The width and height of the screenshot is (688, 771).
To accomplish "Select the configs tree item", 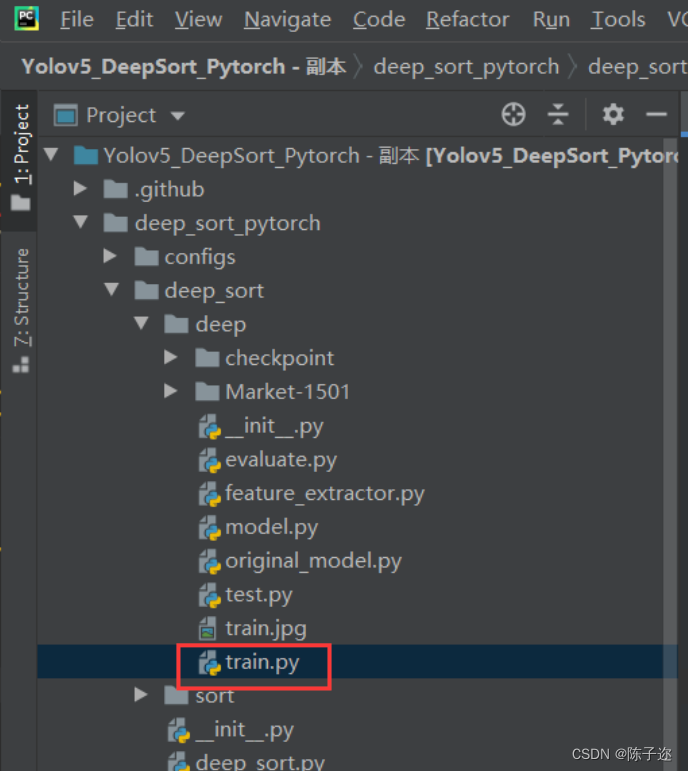I will point(200,257).
